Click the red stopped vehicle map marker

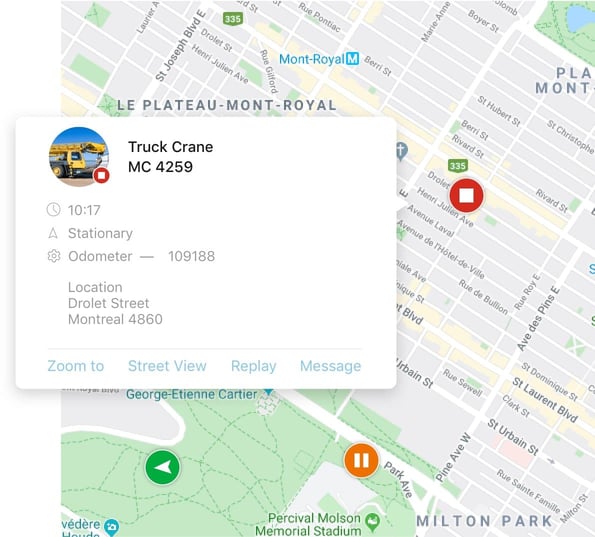pos(466,195)
